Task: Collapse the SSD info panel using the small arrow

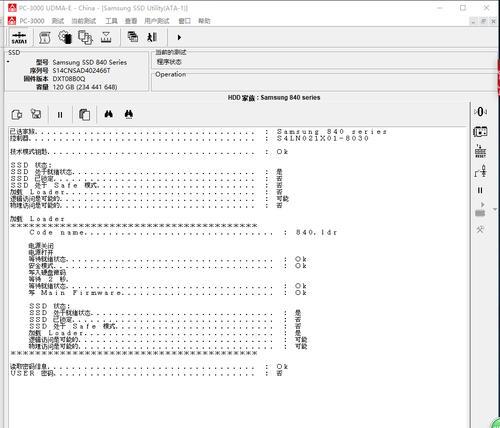Action: point(8,62)
